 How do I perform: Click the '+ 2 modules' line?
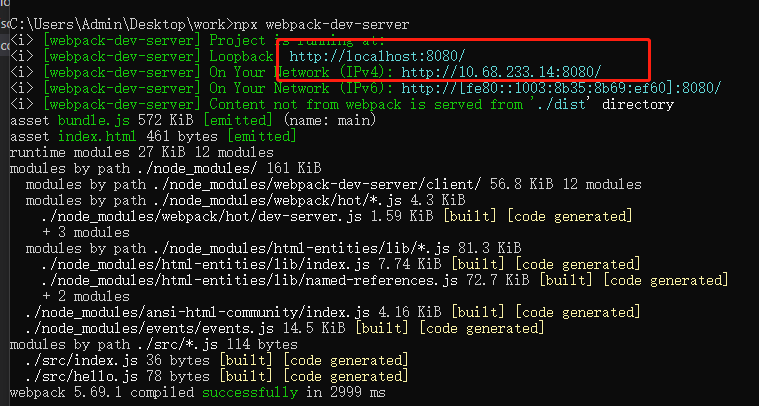pos(86,296)
